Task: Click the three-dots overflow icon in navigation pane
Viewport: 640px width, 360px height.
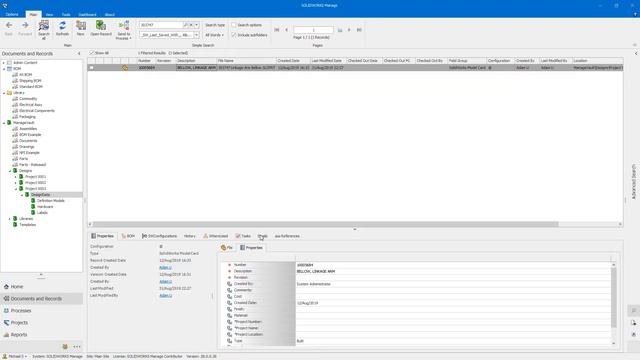Action: click(x=77, y=347)
